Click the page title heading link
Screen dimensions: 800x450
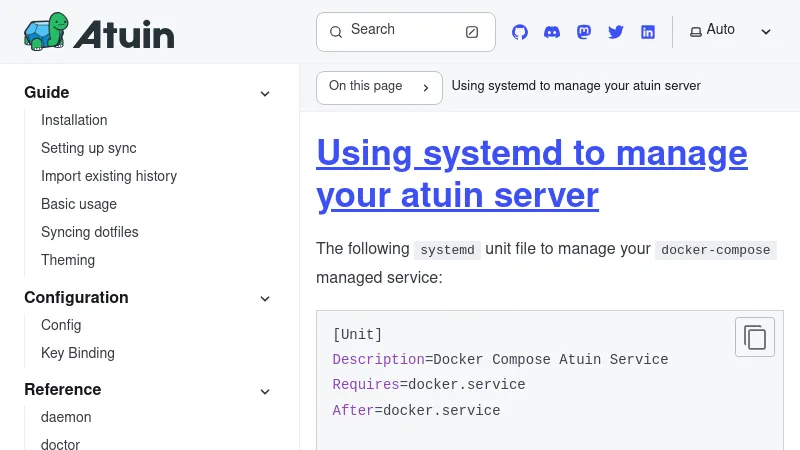(531, 174)
